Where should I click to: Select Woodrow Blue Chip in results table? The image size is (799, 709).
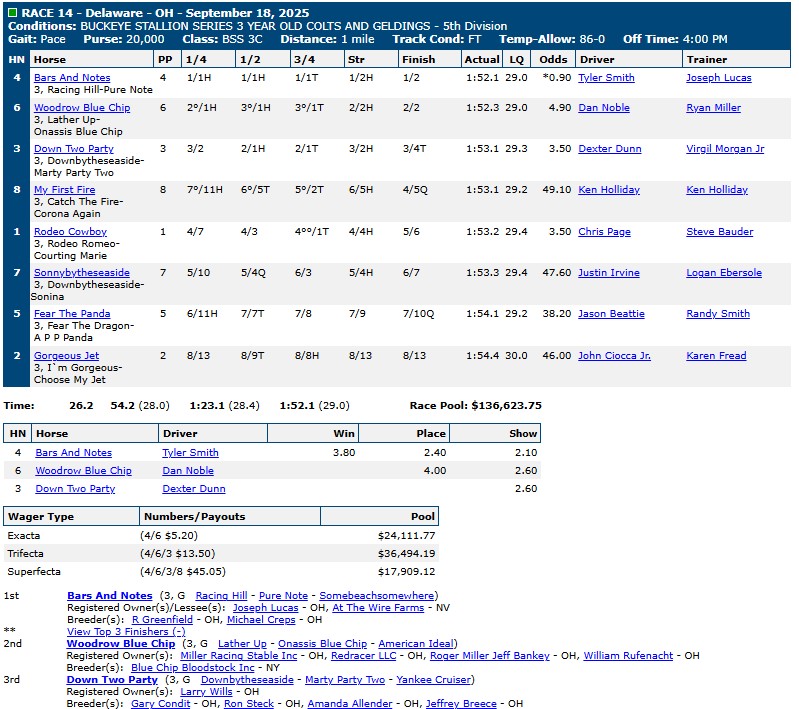(x=82, y=108)
